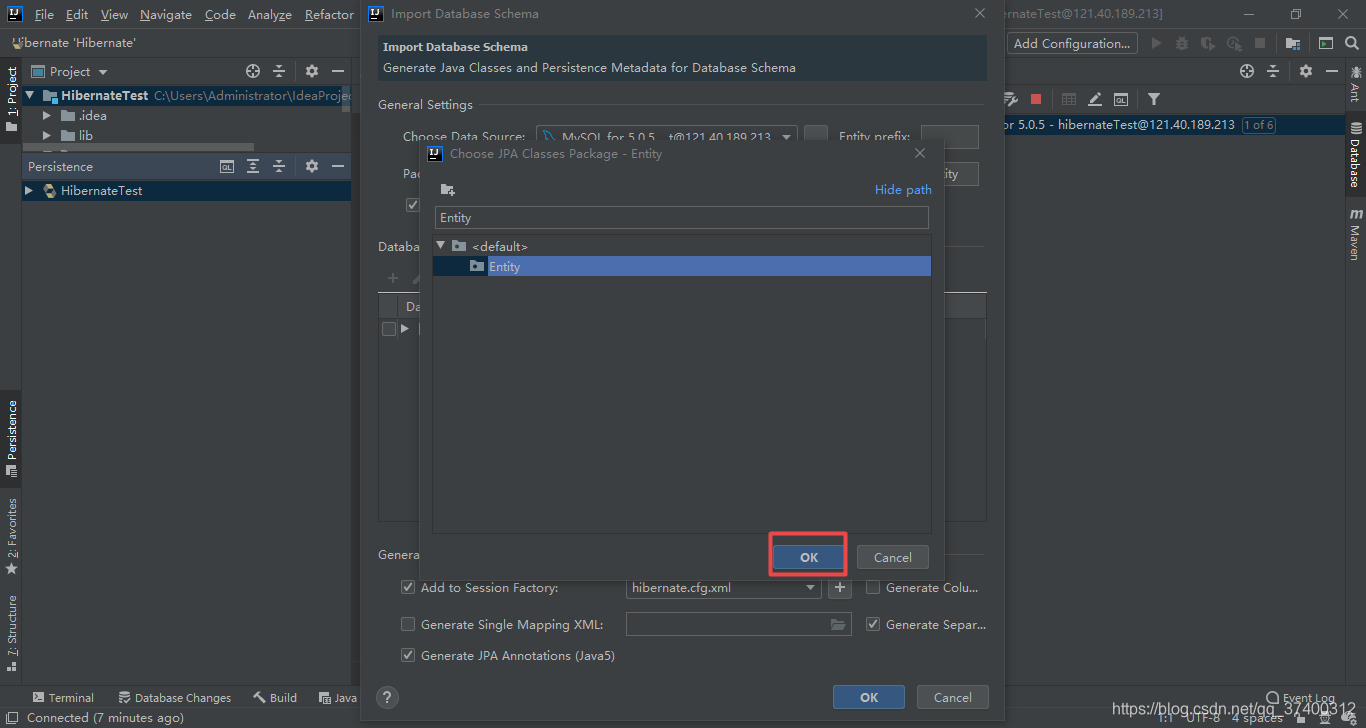Collapse the <default> package node
This screenshot has width=1366, height=728.
pyautogui.click(x=441, y=245)
